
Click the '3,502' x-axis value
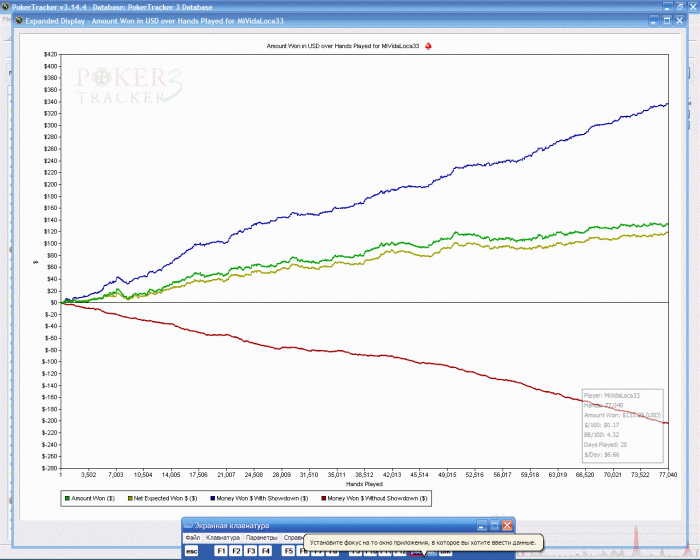pyautogui.click(x=88, y=475)
